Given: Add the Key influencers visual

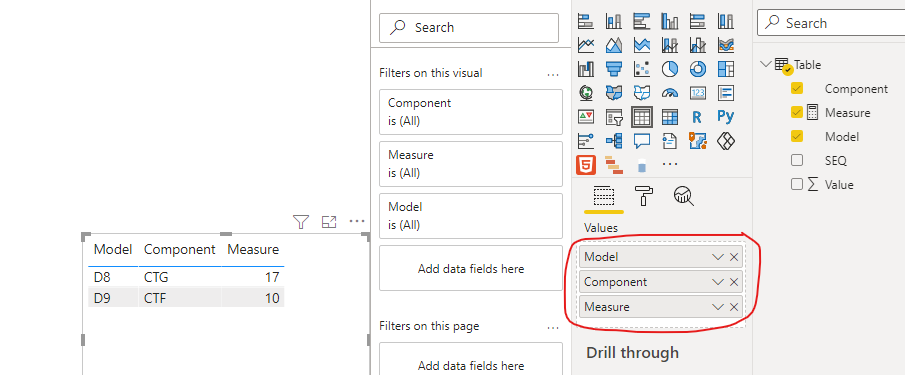Looking at the screenshot, I should [x=586, y=141].
